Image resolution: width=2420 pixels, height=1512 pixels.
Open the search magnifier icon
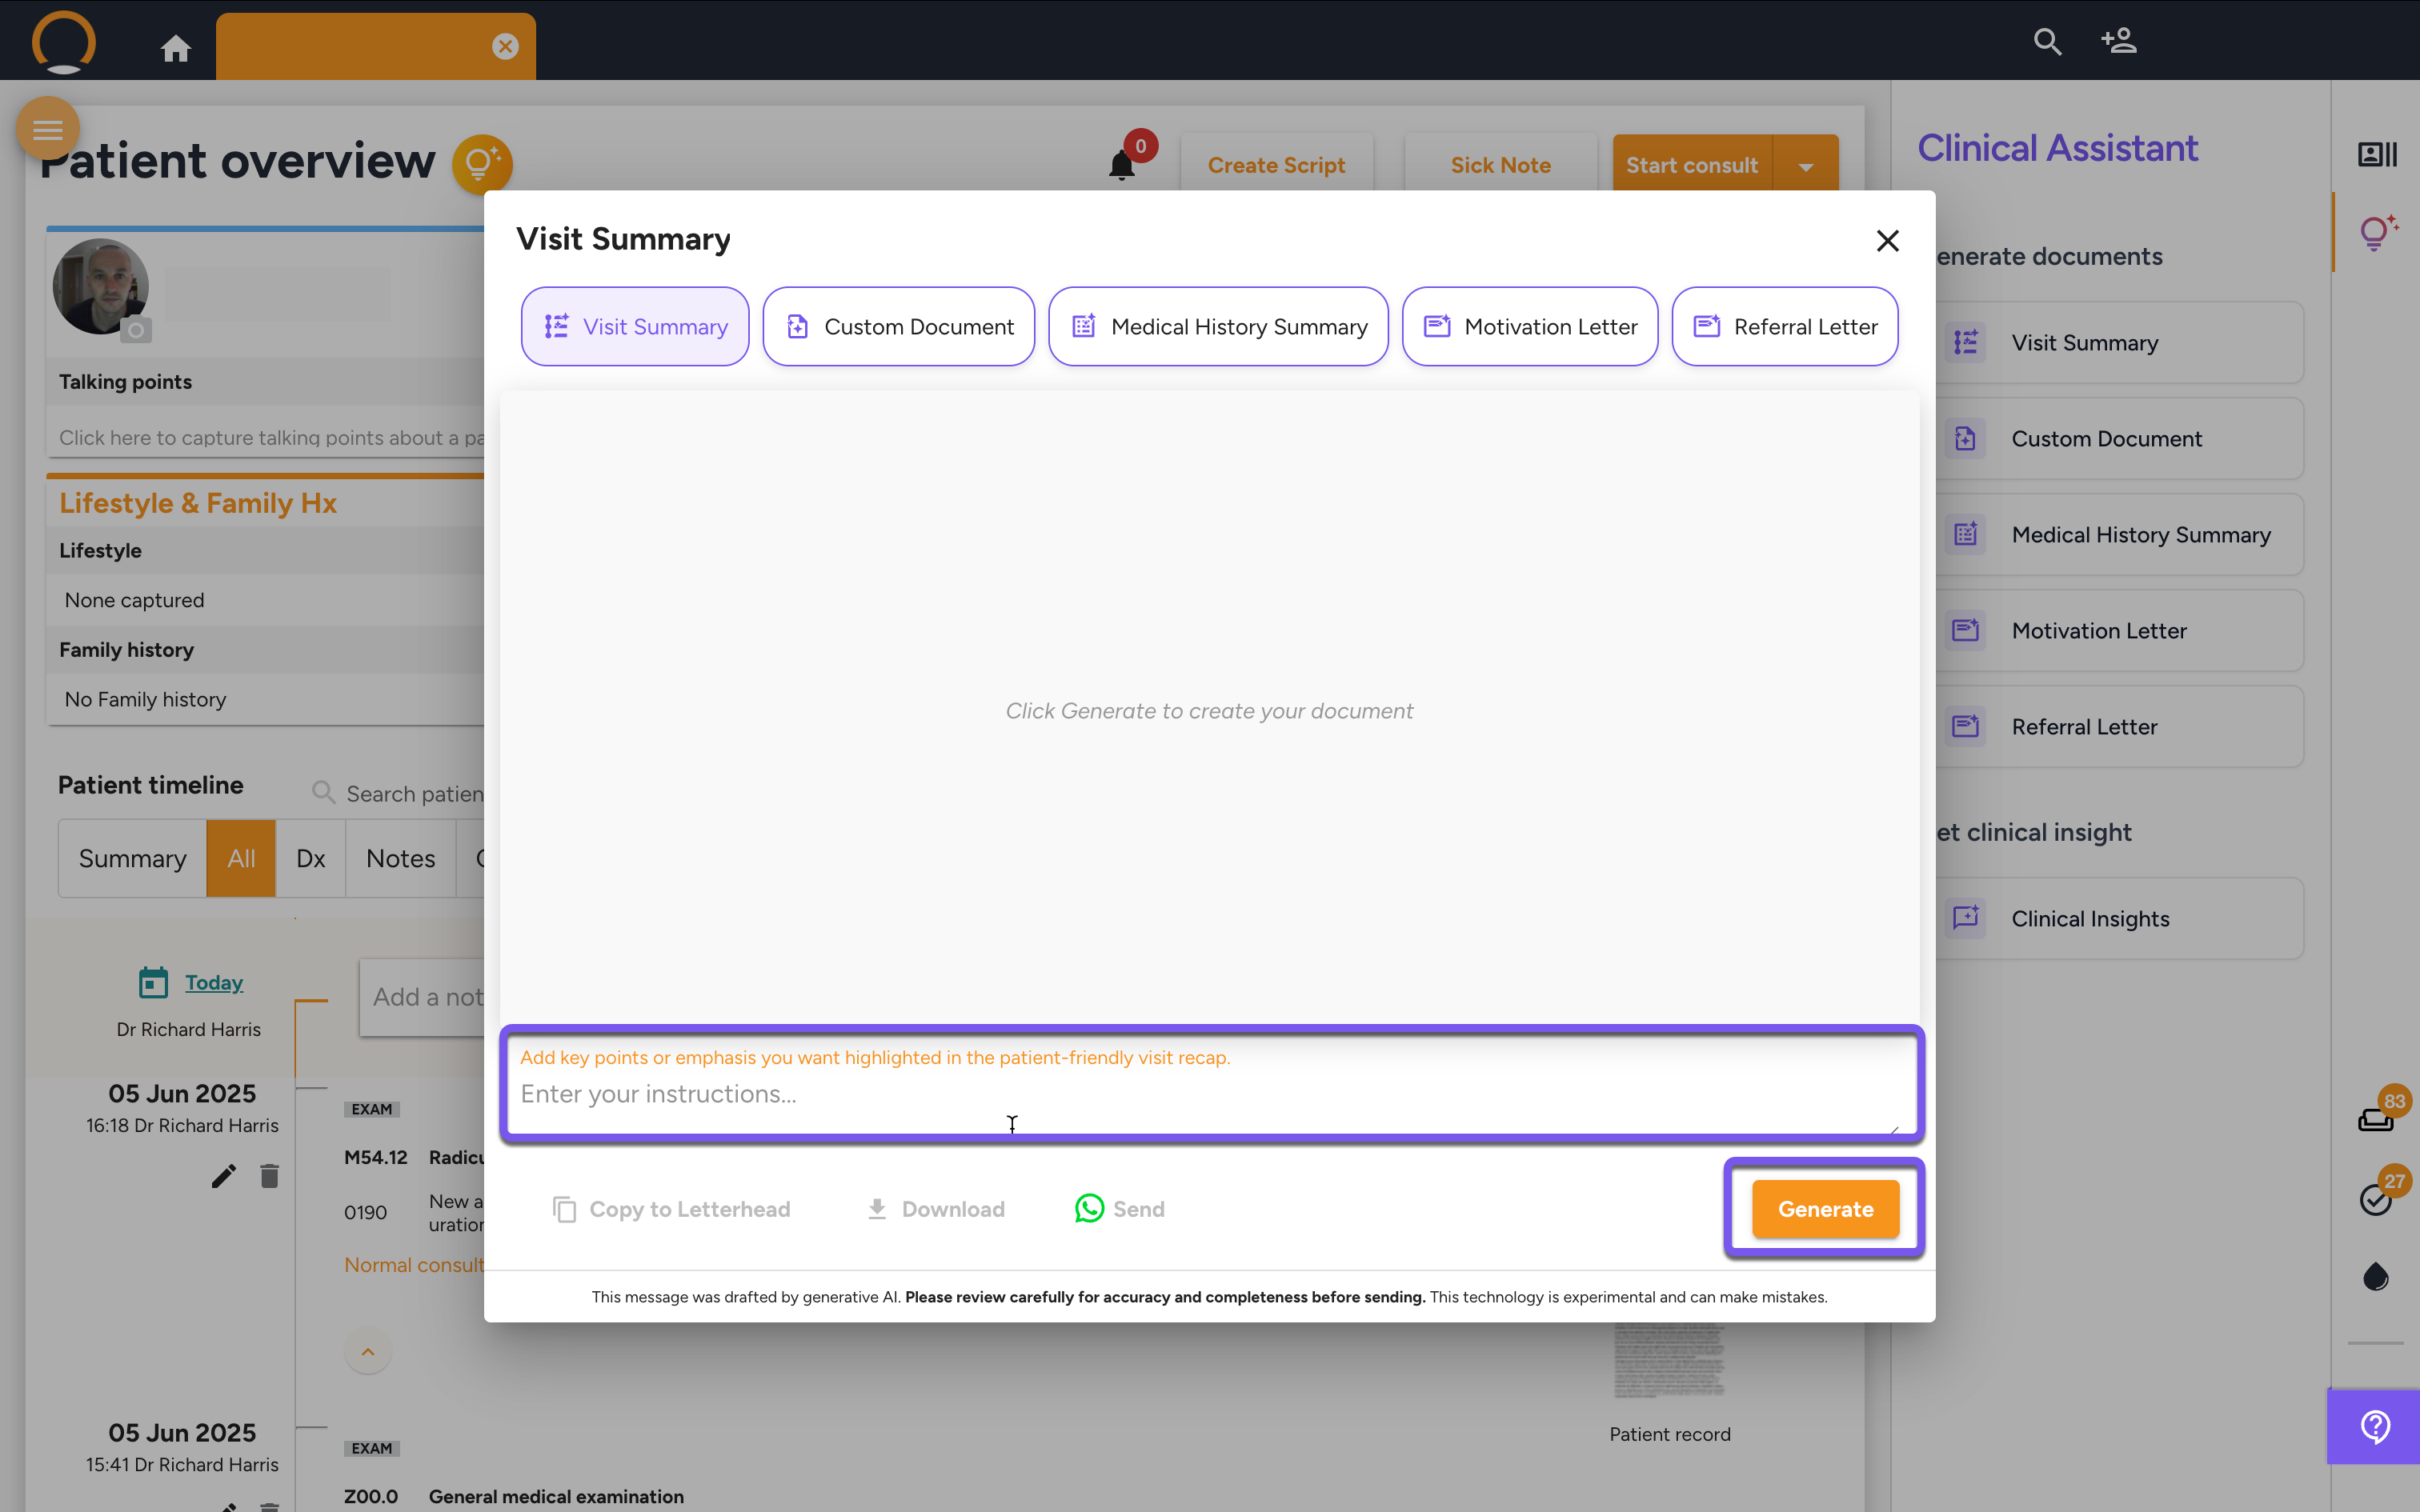tap(2047, 41)
